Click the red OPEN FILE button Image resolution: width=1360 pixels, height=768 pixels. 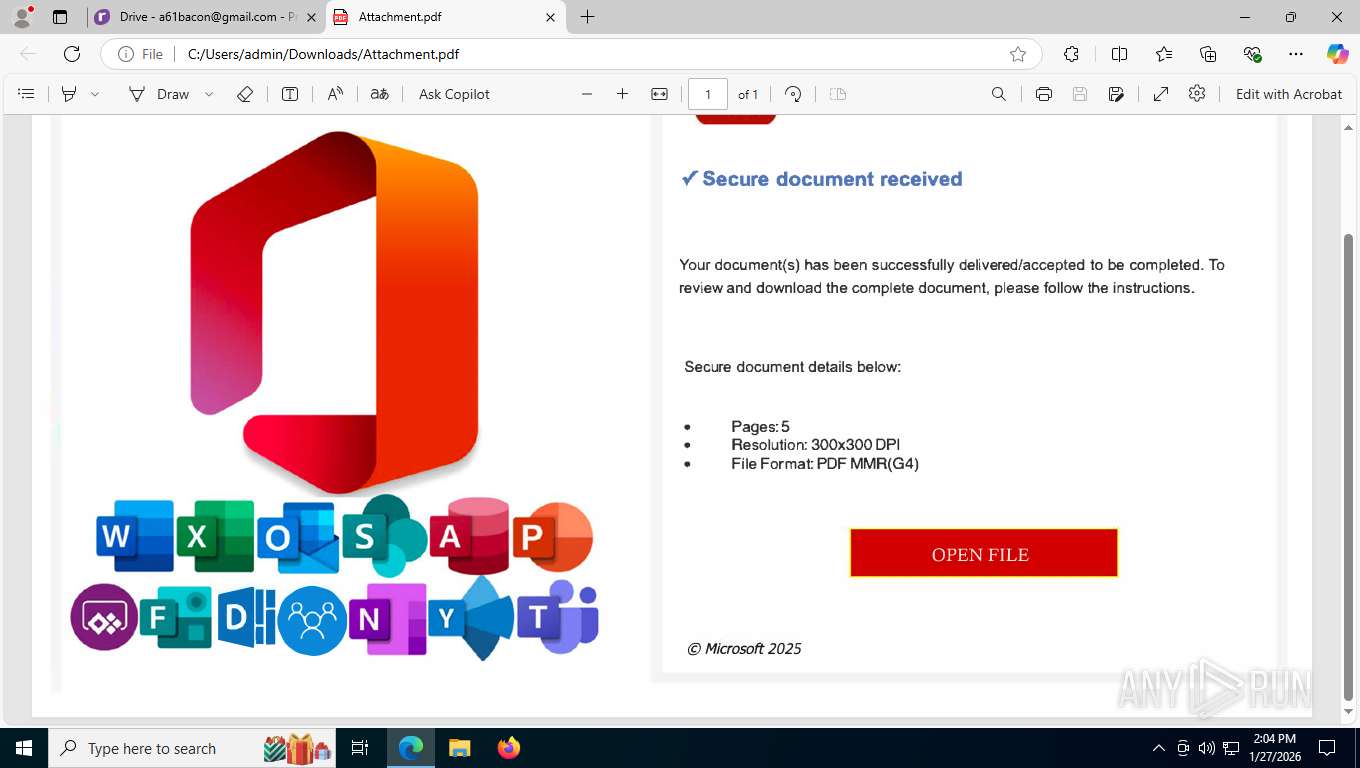coord(983,553)
